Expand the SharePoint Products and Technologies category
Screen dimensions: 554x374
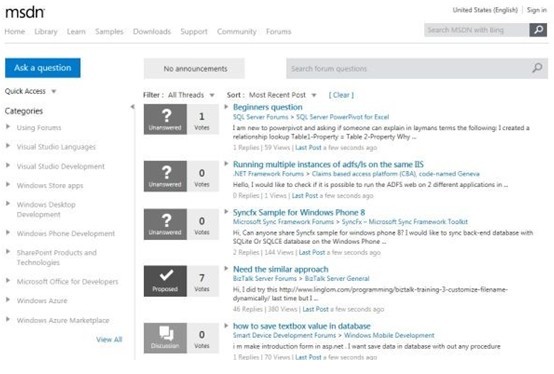(8, 251)
